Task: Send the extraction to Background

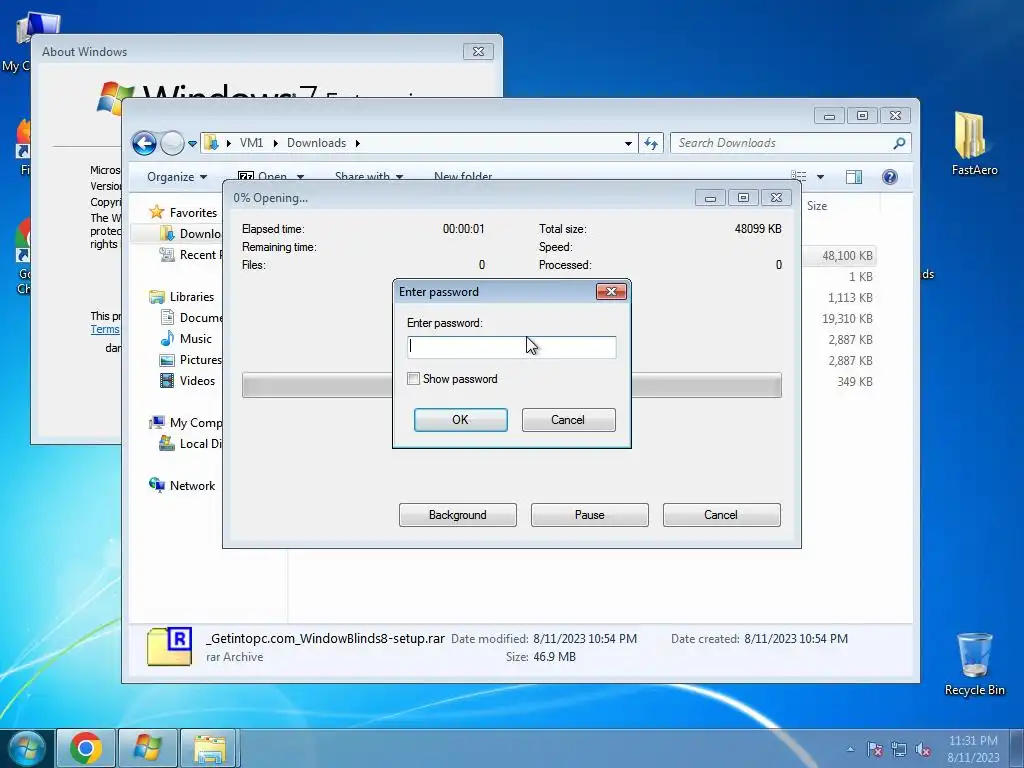Action: (457, 515)
